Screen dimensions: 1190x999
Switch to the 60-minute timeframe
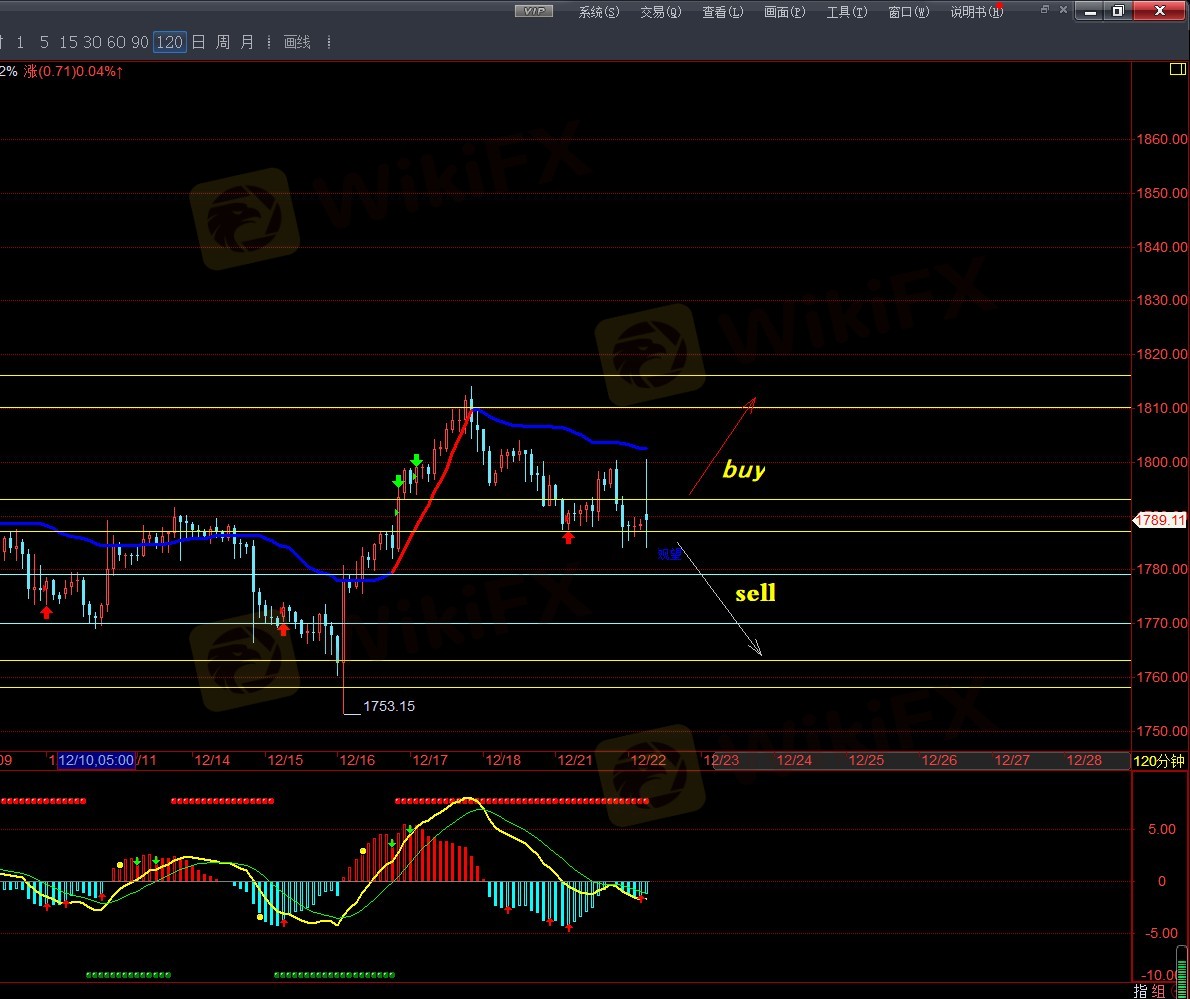116,42
